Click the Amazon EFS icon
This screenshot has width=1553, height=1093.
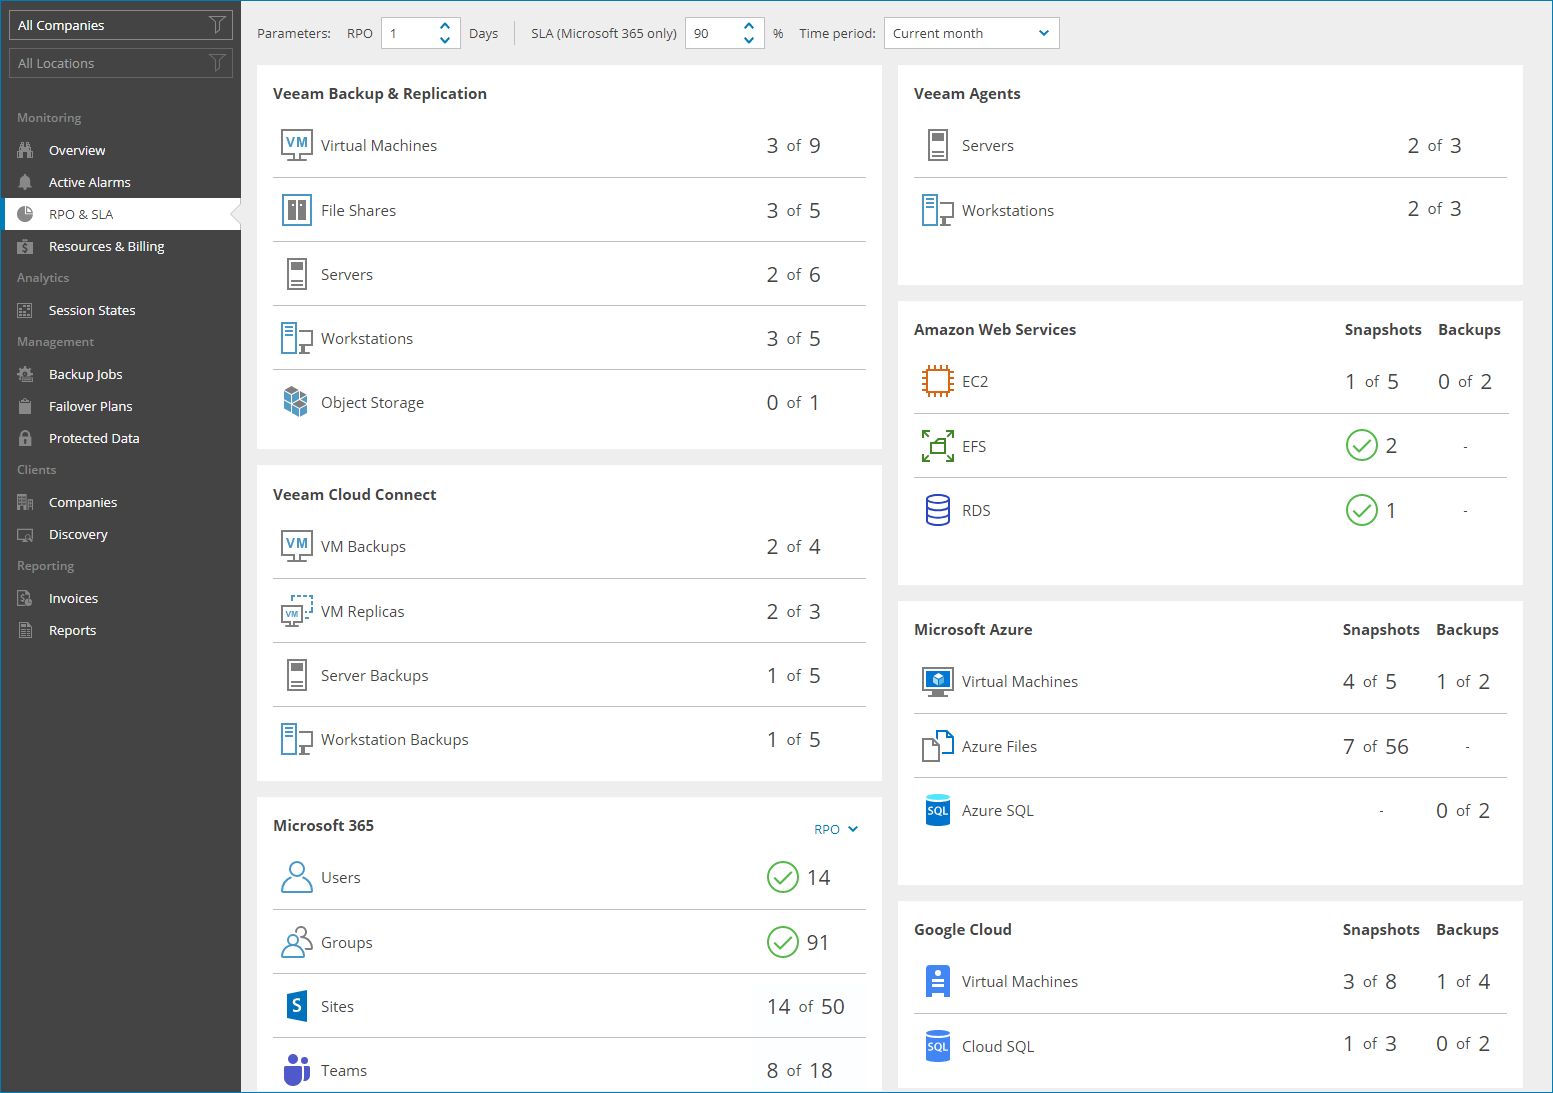click(938, 446)
